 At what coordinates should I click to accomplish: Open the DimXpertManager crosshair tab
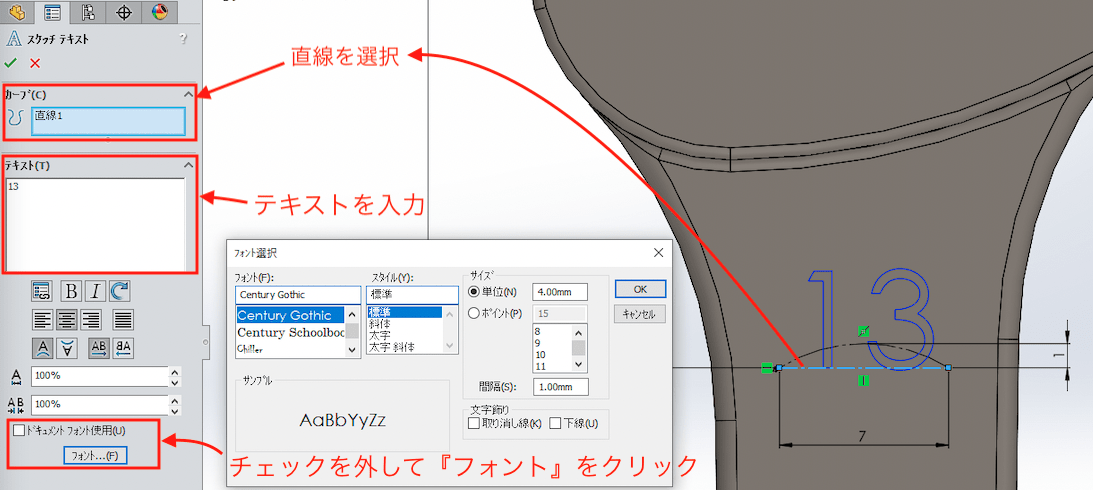(124, 11)
